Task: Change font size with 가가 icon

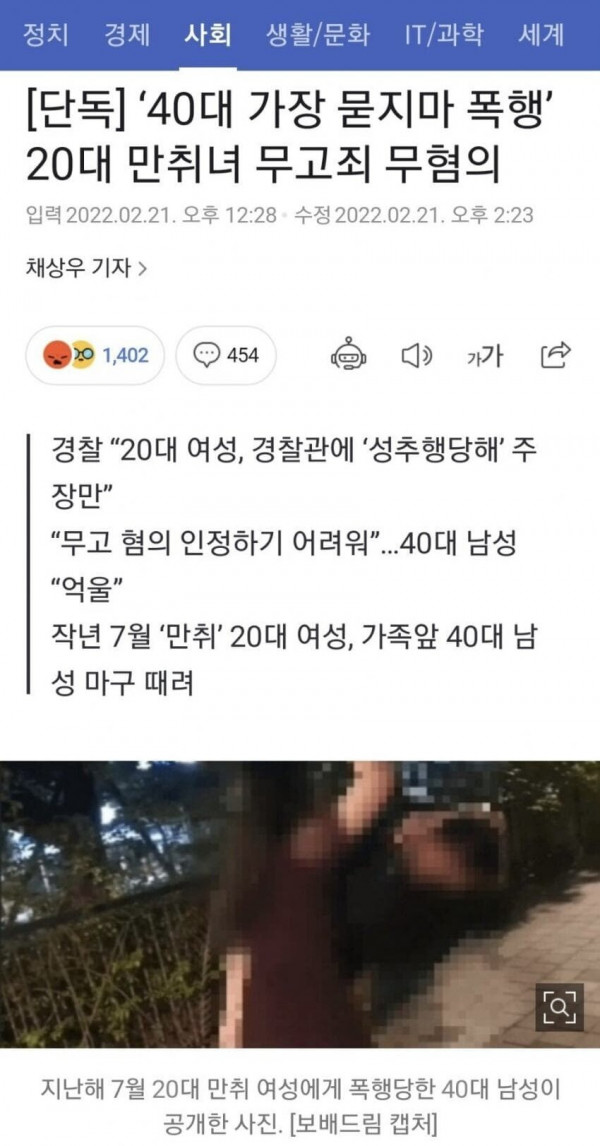Action: pyautogui.click(x=485, y=355)
